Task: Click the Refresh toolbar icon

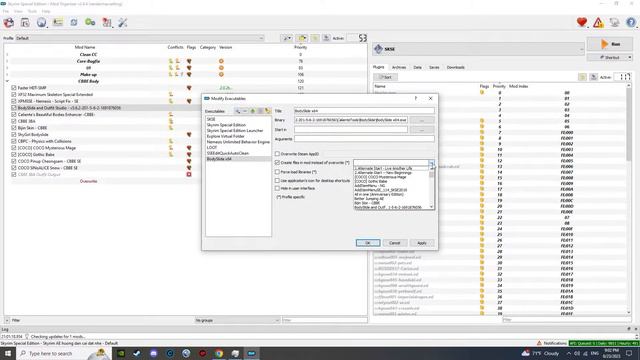Action: coord(74,22)
